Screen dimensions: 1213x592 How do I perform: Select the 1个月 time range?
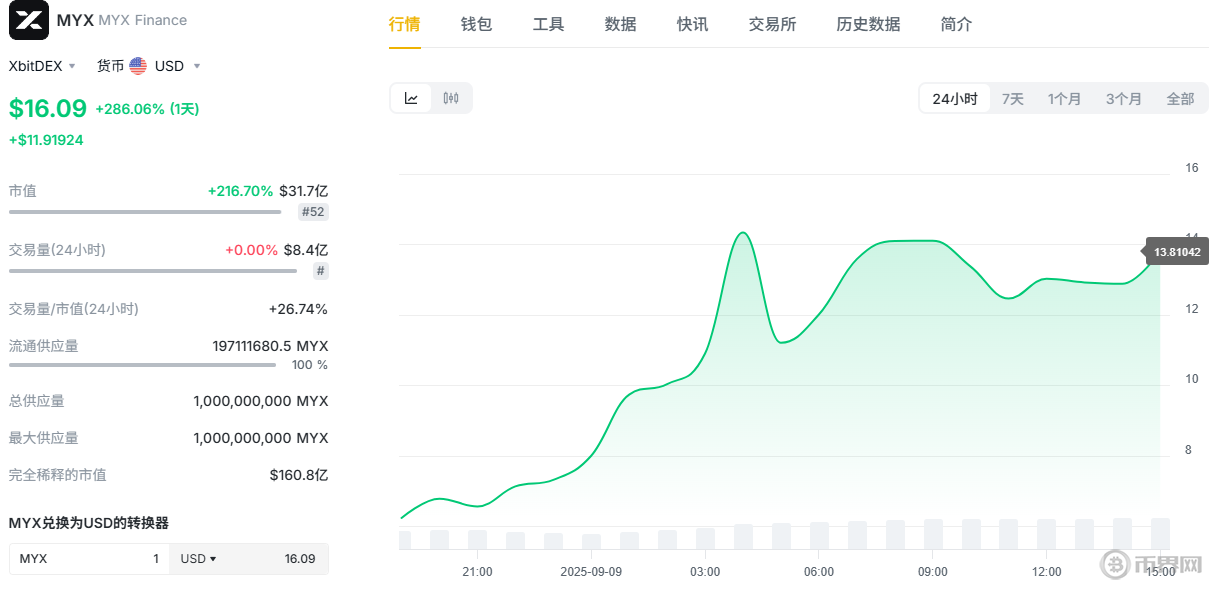point(1064,99)
